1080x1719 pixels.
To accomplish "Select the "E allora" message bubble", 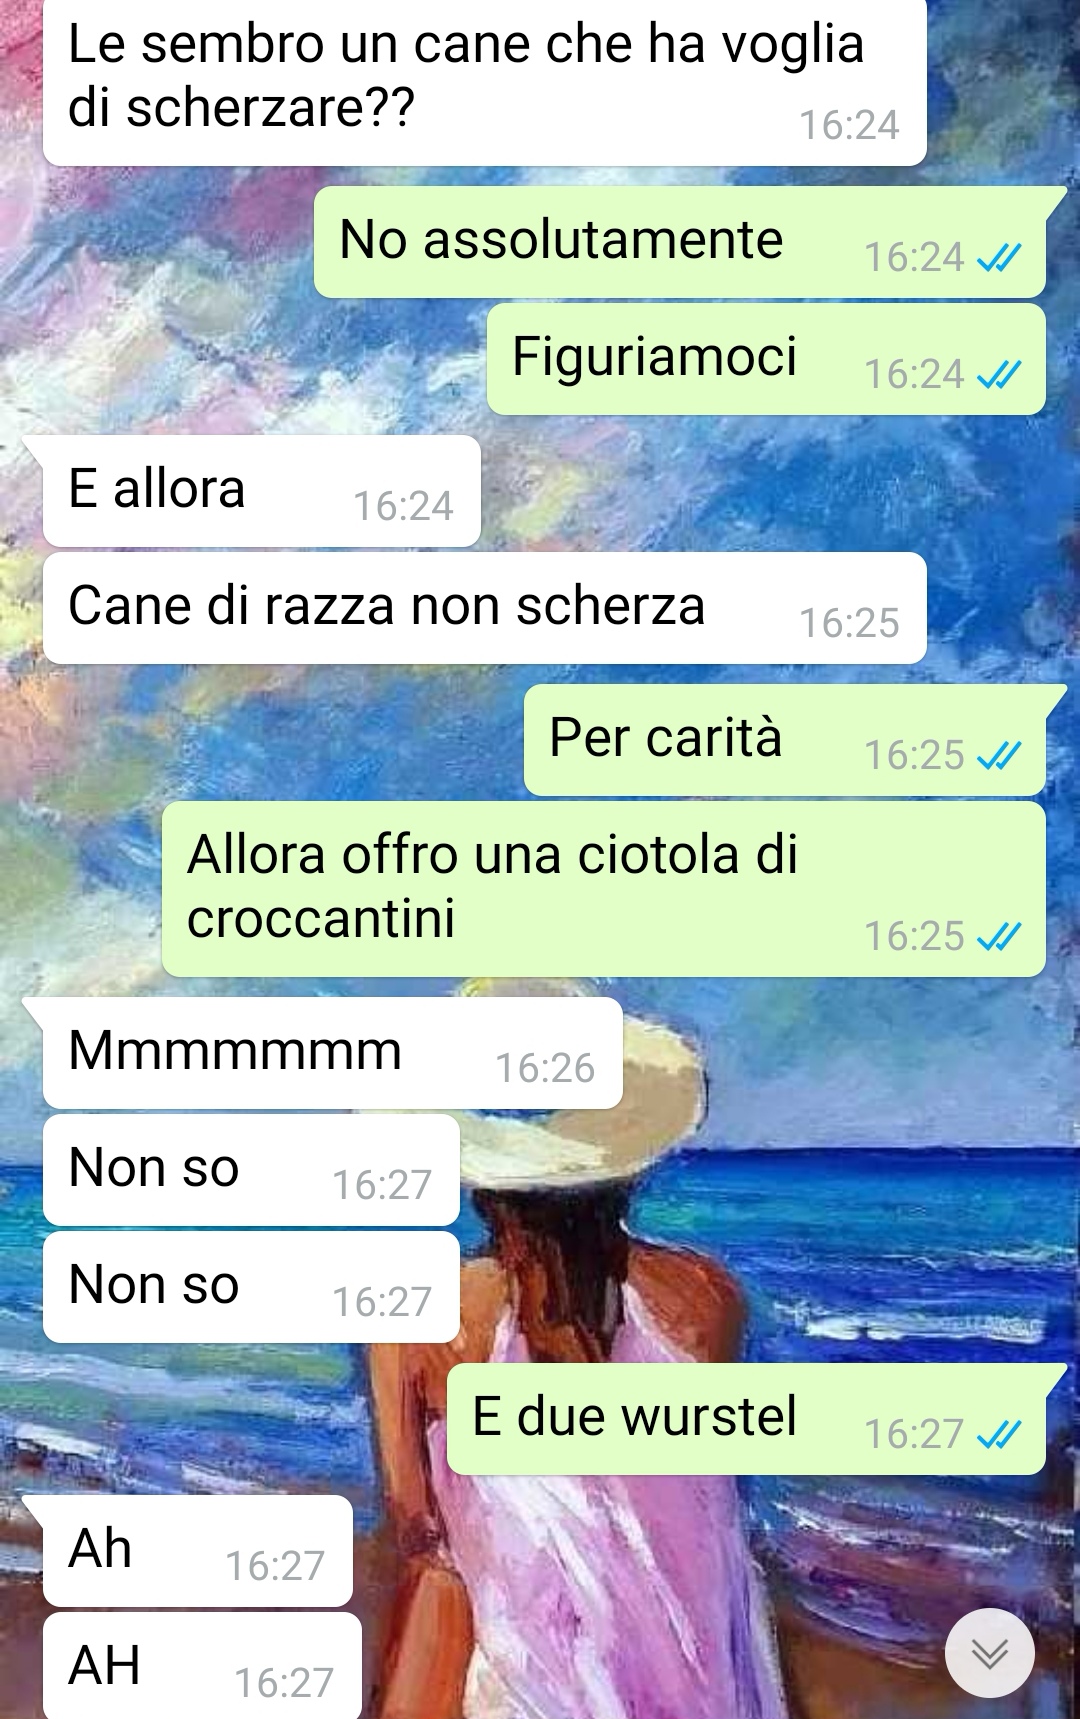I will [262, 491].
